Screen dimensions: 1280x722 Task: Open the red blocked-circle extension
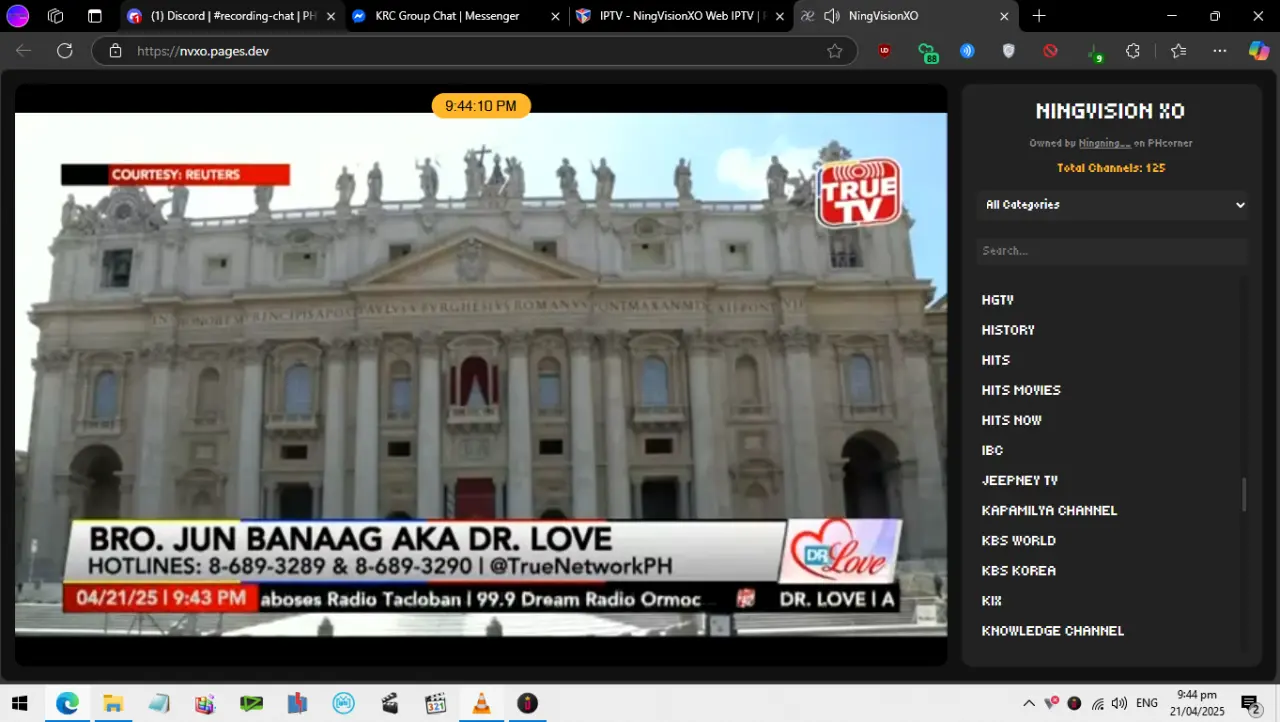[x=1050, y=51]
